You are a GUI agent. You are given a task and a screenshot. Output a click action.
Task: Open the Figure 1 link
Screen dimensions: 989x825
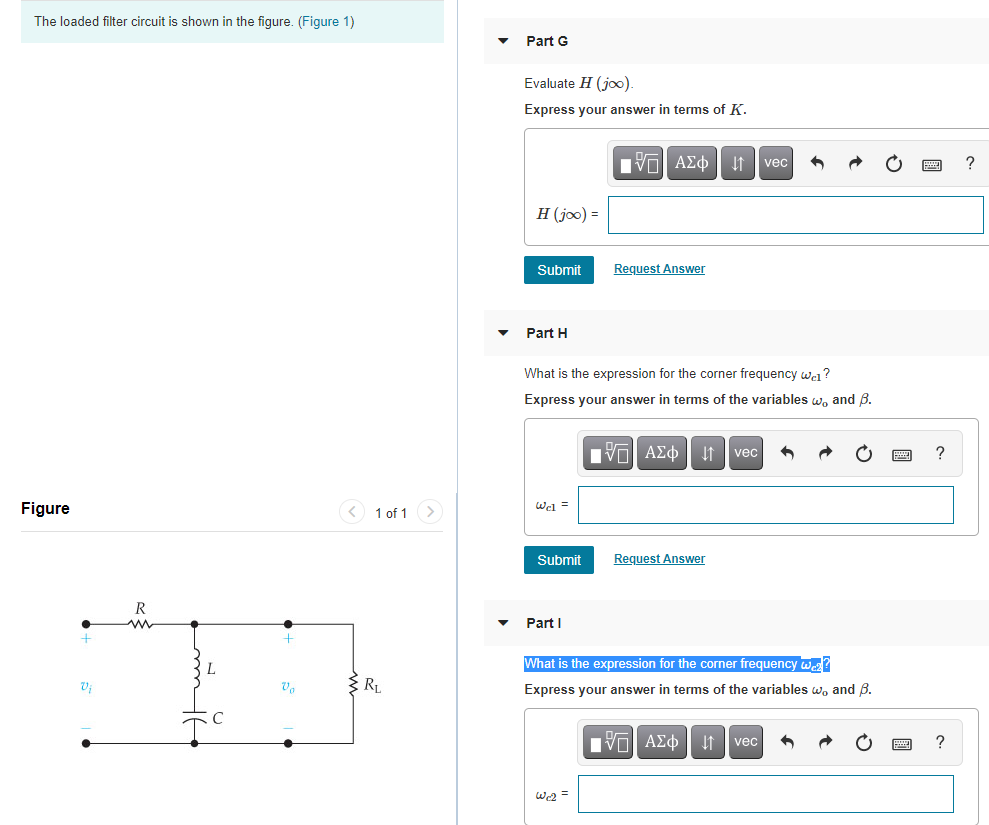point(325,21)
